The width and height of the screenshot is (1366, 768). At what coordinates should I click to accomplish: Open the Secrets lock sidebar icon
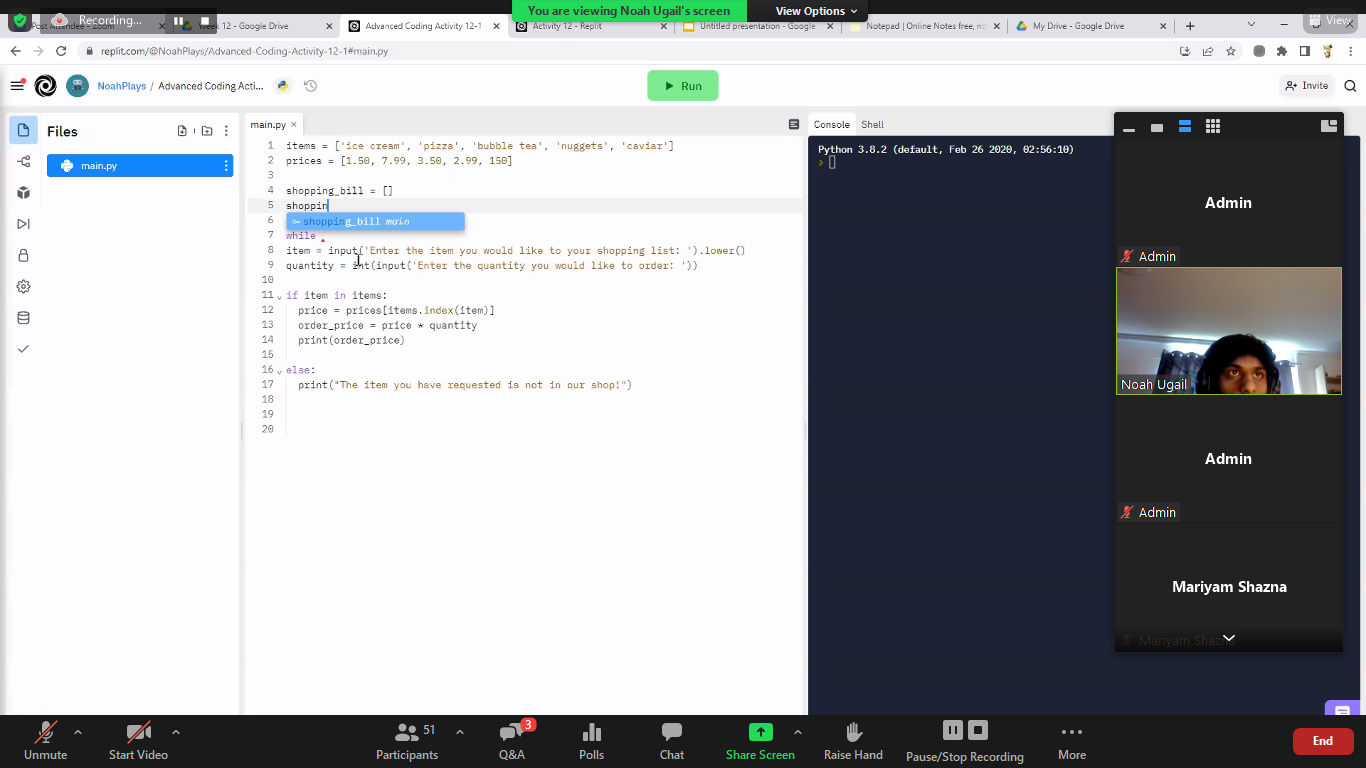tap(24, 255)
